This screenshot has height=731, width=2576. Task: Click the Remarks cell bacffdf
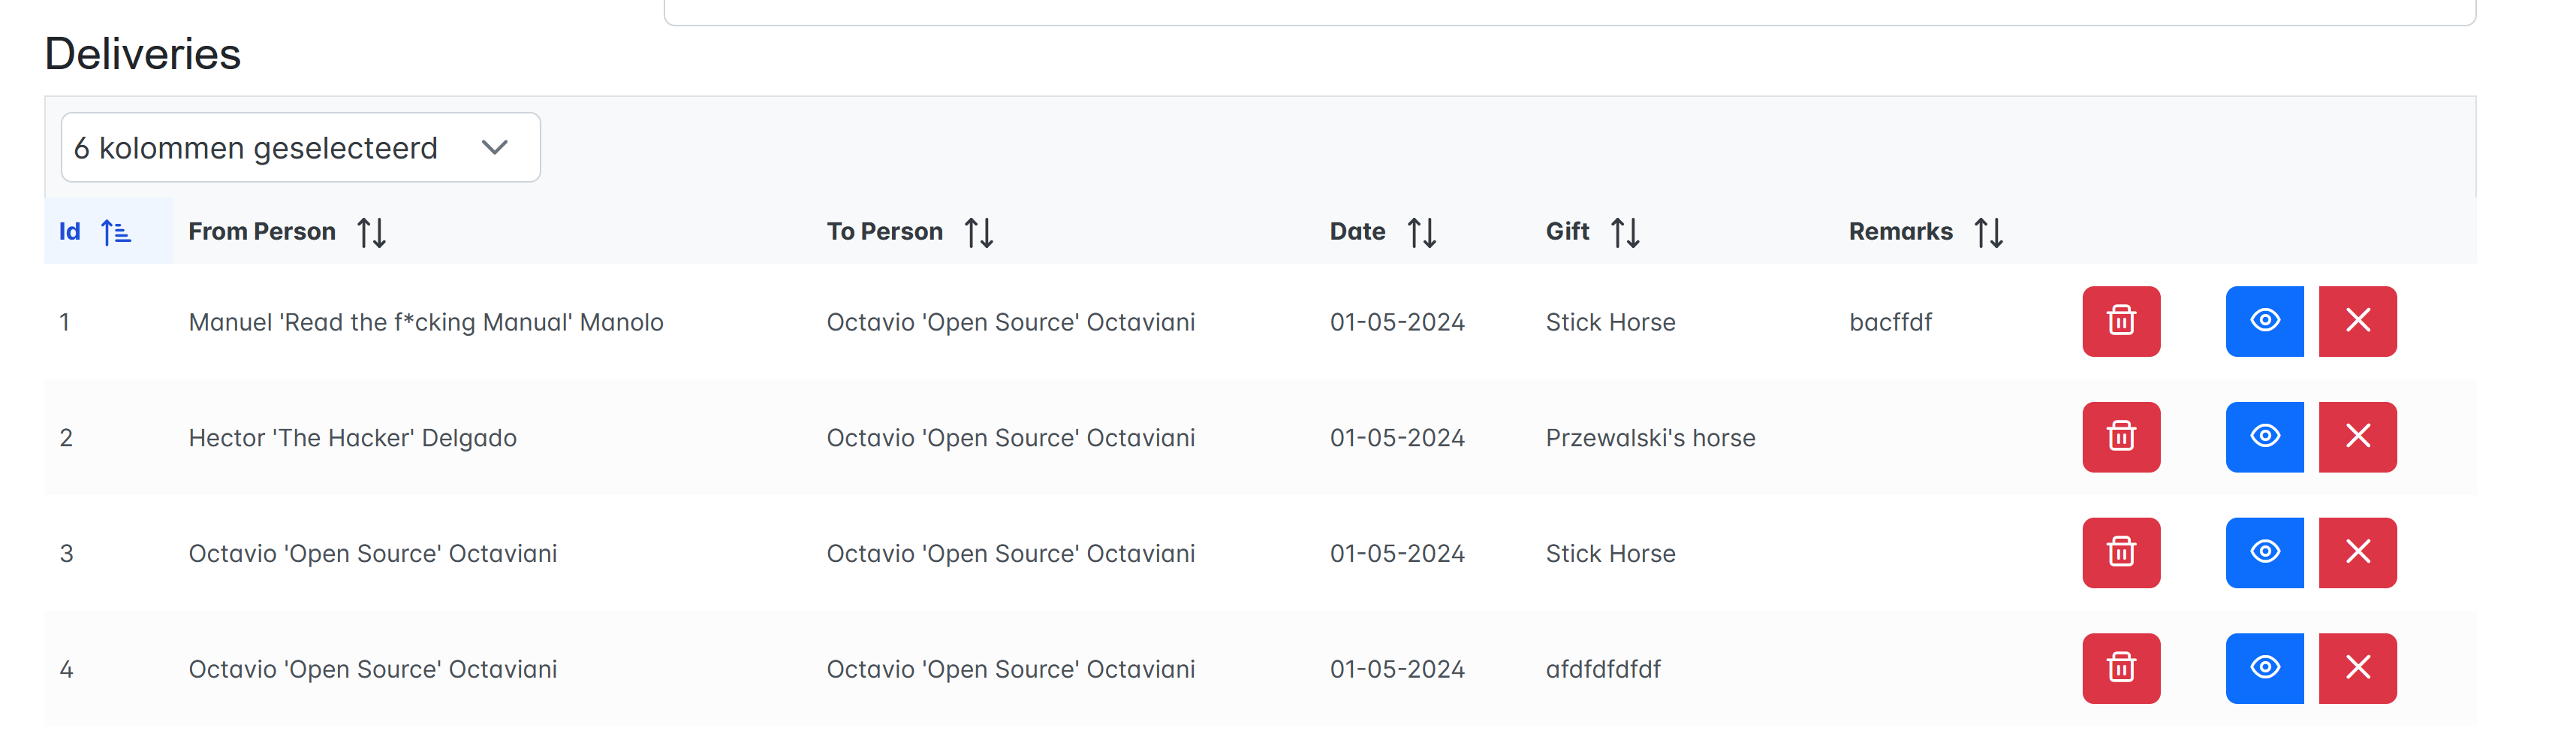1890,322
